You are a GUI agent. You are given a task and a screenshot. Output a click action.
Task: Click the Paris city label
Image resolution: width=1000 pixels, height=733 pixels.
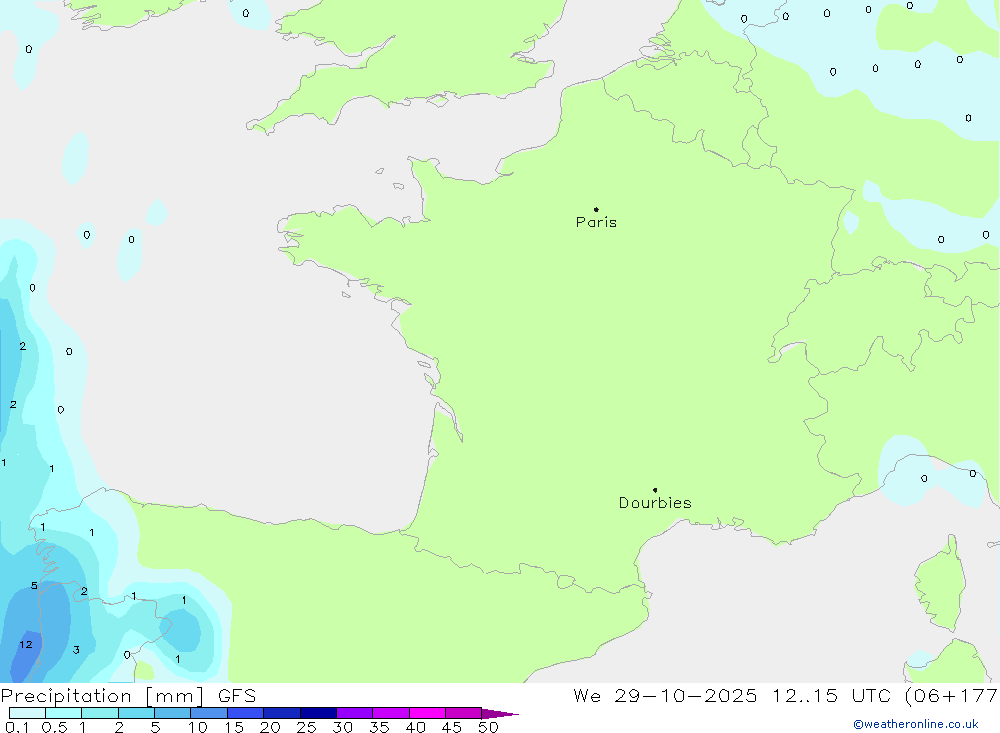click(596, 222)
